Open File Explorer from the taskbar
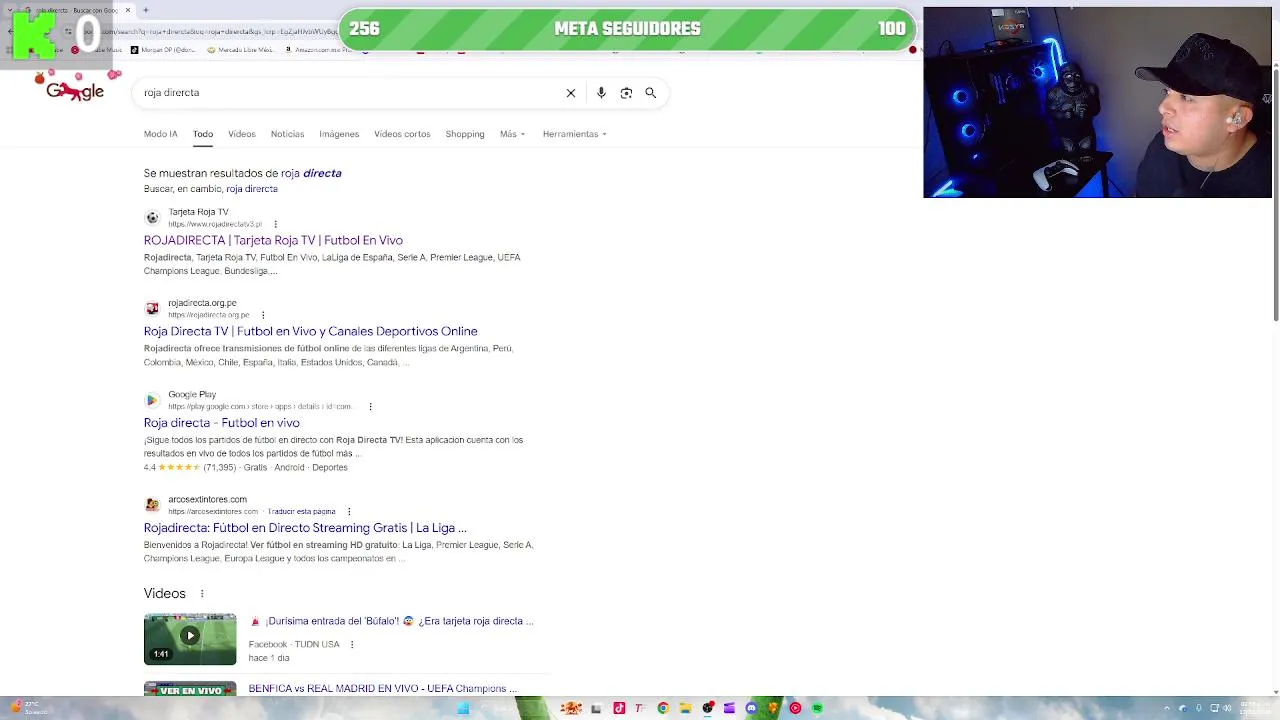Viewport: 1280px width, 720px height. coord(685,708)
